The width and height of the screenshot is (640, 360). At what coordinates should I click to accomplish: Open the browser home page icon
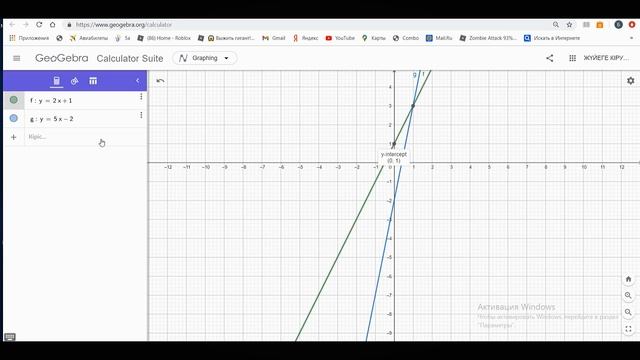[52, 24]
